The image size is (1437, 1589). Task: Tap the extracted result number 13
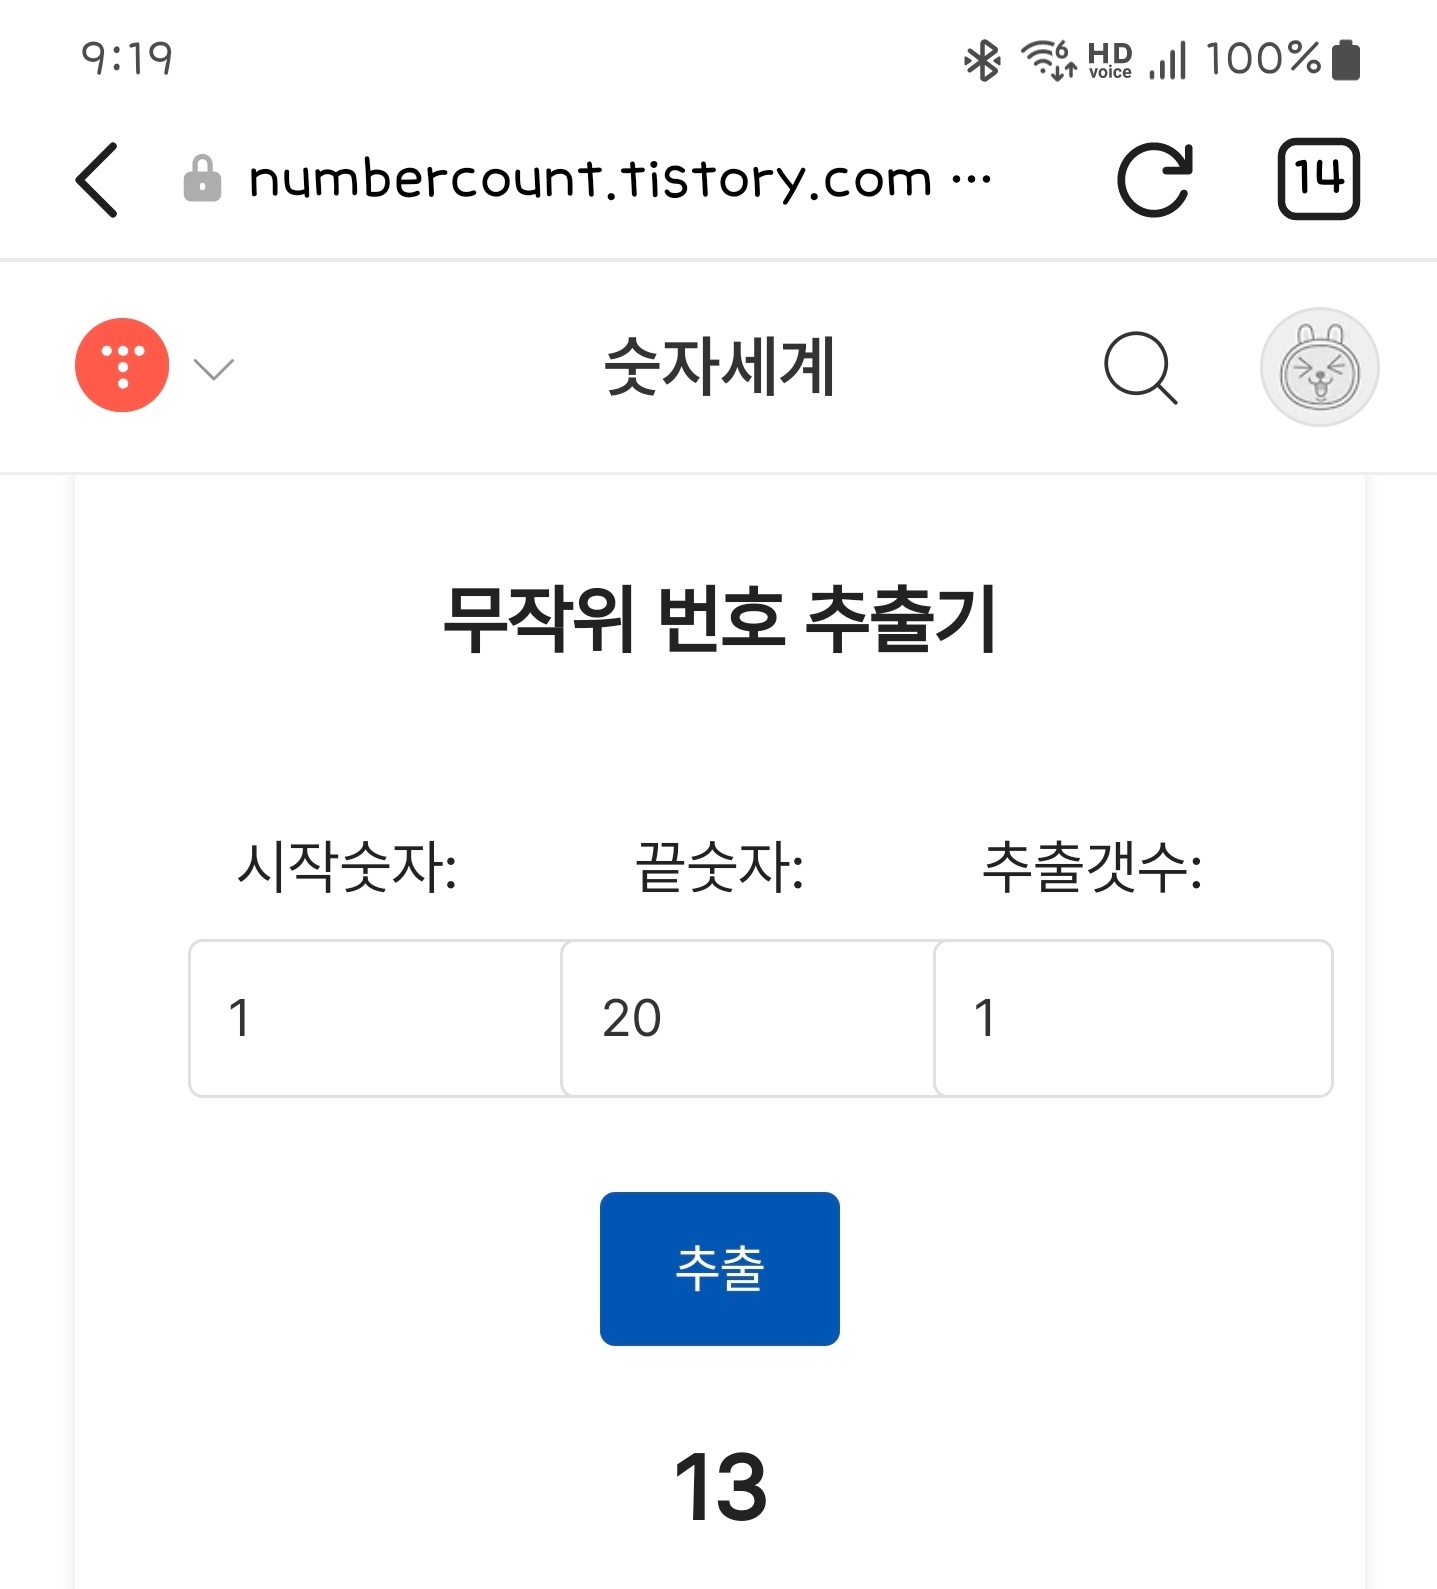pyautogui.click(x=720, y=1488)
